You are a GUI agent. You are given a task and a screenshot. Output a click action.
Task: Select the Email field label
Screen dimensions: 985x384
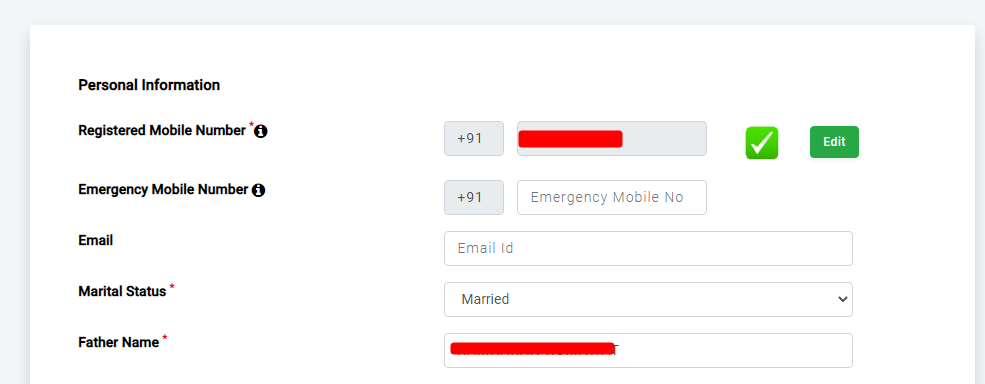pyautogui.click(x=95, y=240)
